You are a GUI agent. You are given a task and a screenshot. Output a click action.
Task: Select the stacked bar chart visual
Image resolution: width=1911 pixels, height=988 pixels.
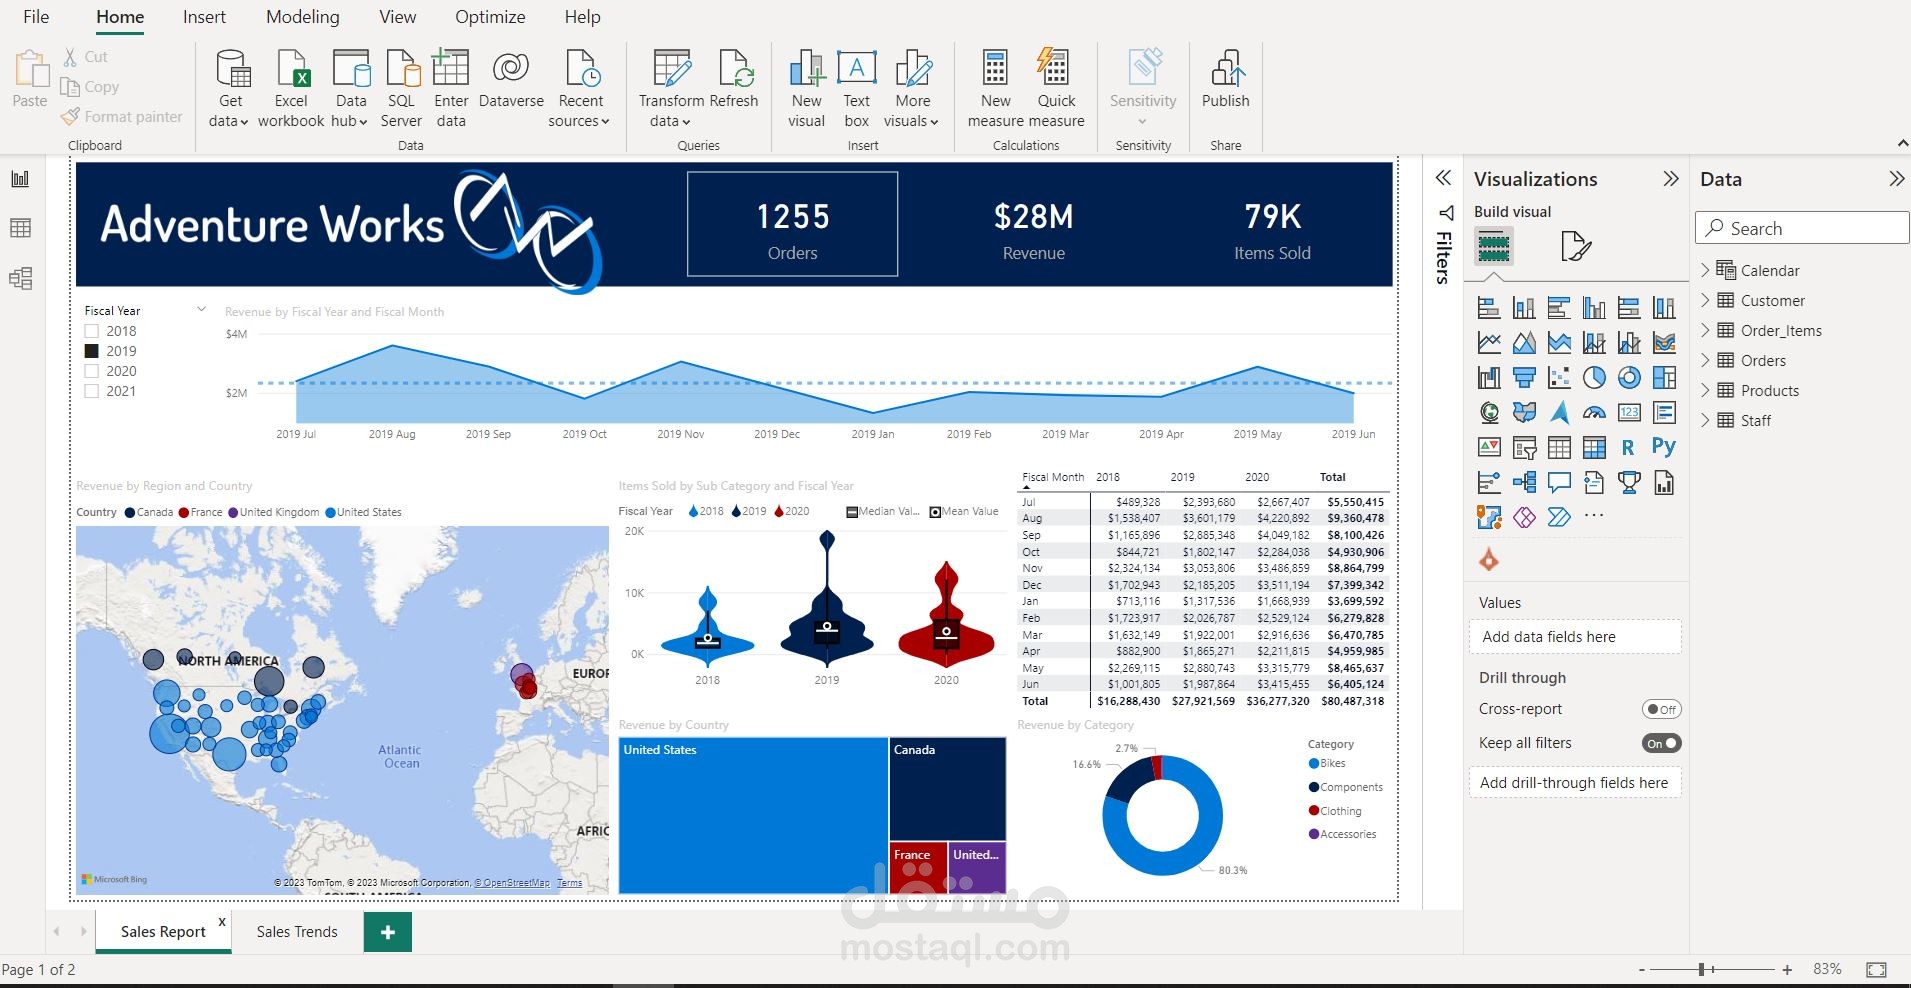point(1489,308)
